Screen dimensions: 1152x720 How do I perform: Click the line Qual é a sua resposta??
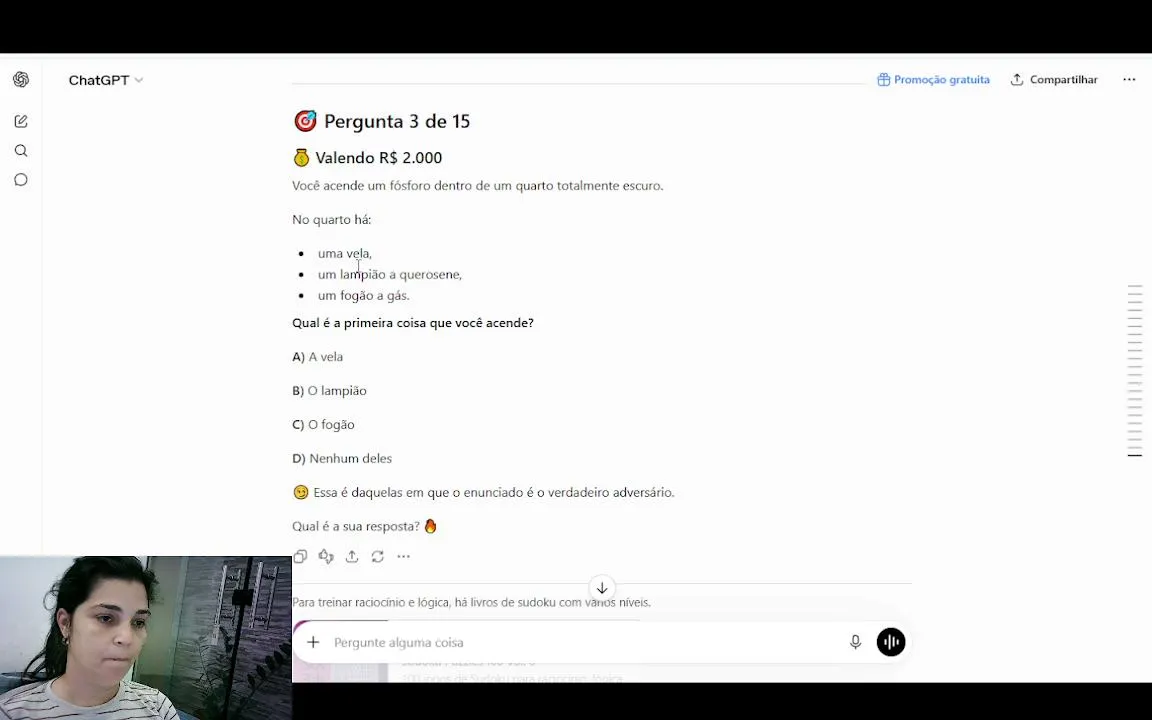point(364,526)
